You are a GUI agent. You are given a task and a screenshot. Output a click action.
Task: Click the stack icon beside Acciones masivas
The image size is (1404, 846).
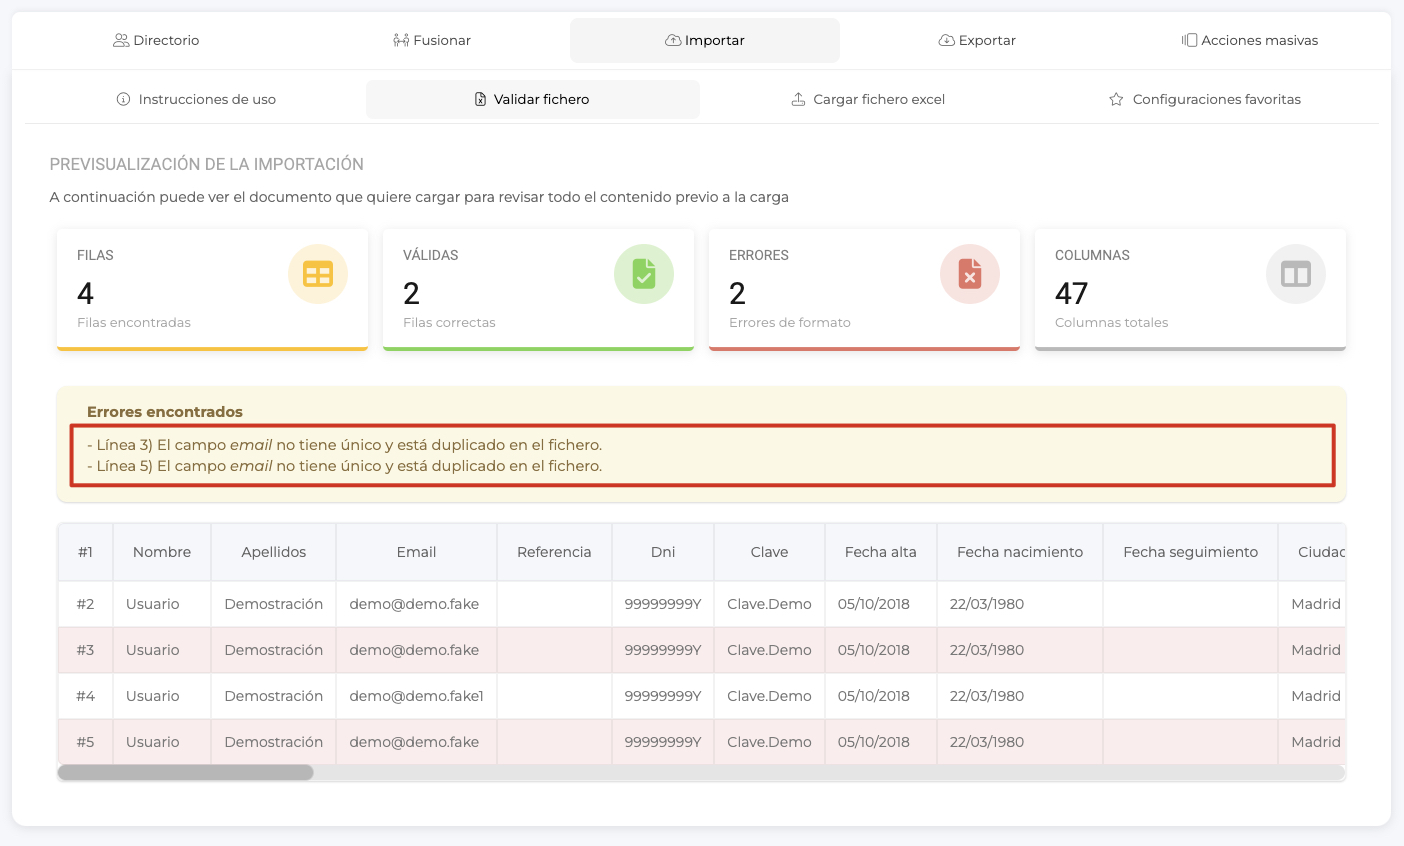tap(1189, 40)
